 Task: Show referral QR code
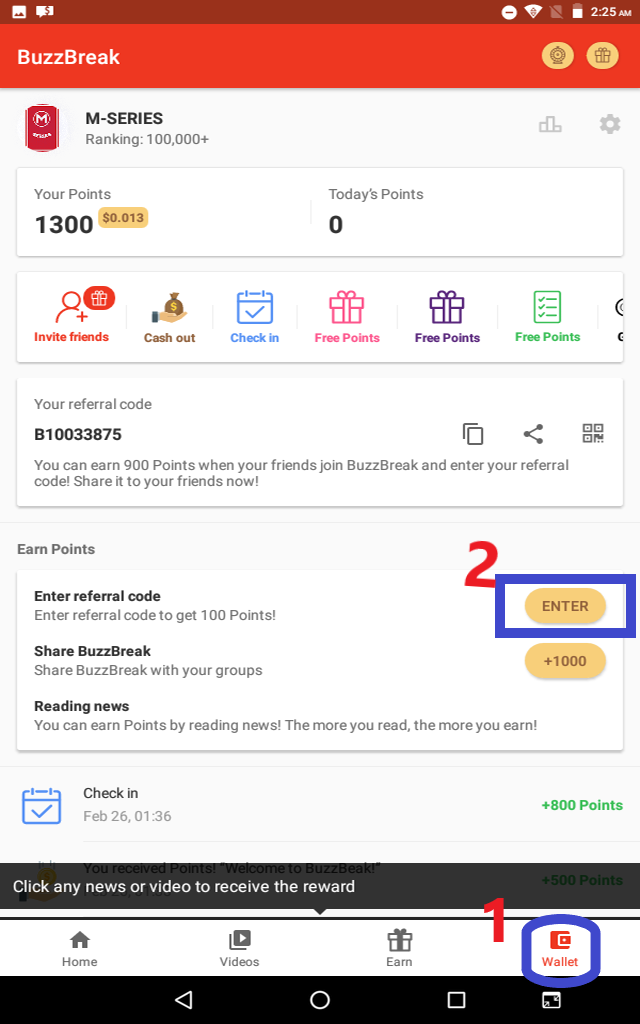593,434
